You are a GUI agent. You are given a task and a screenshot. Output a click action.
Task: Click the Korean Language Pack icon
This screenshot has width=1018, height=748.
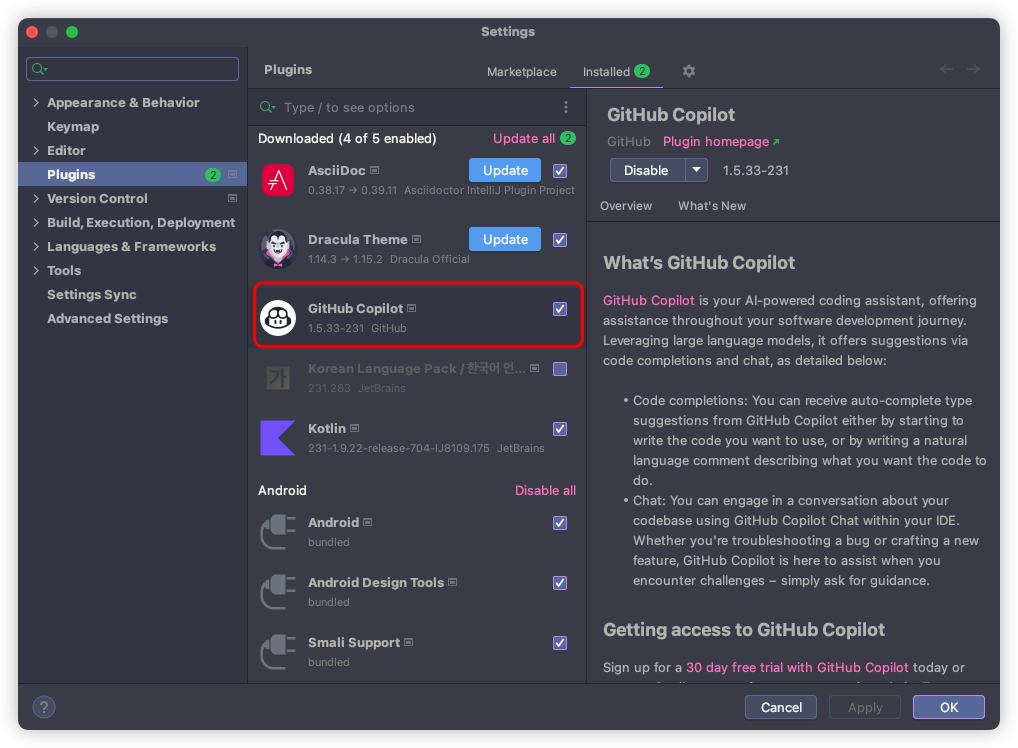(278, 377)
